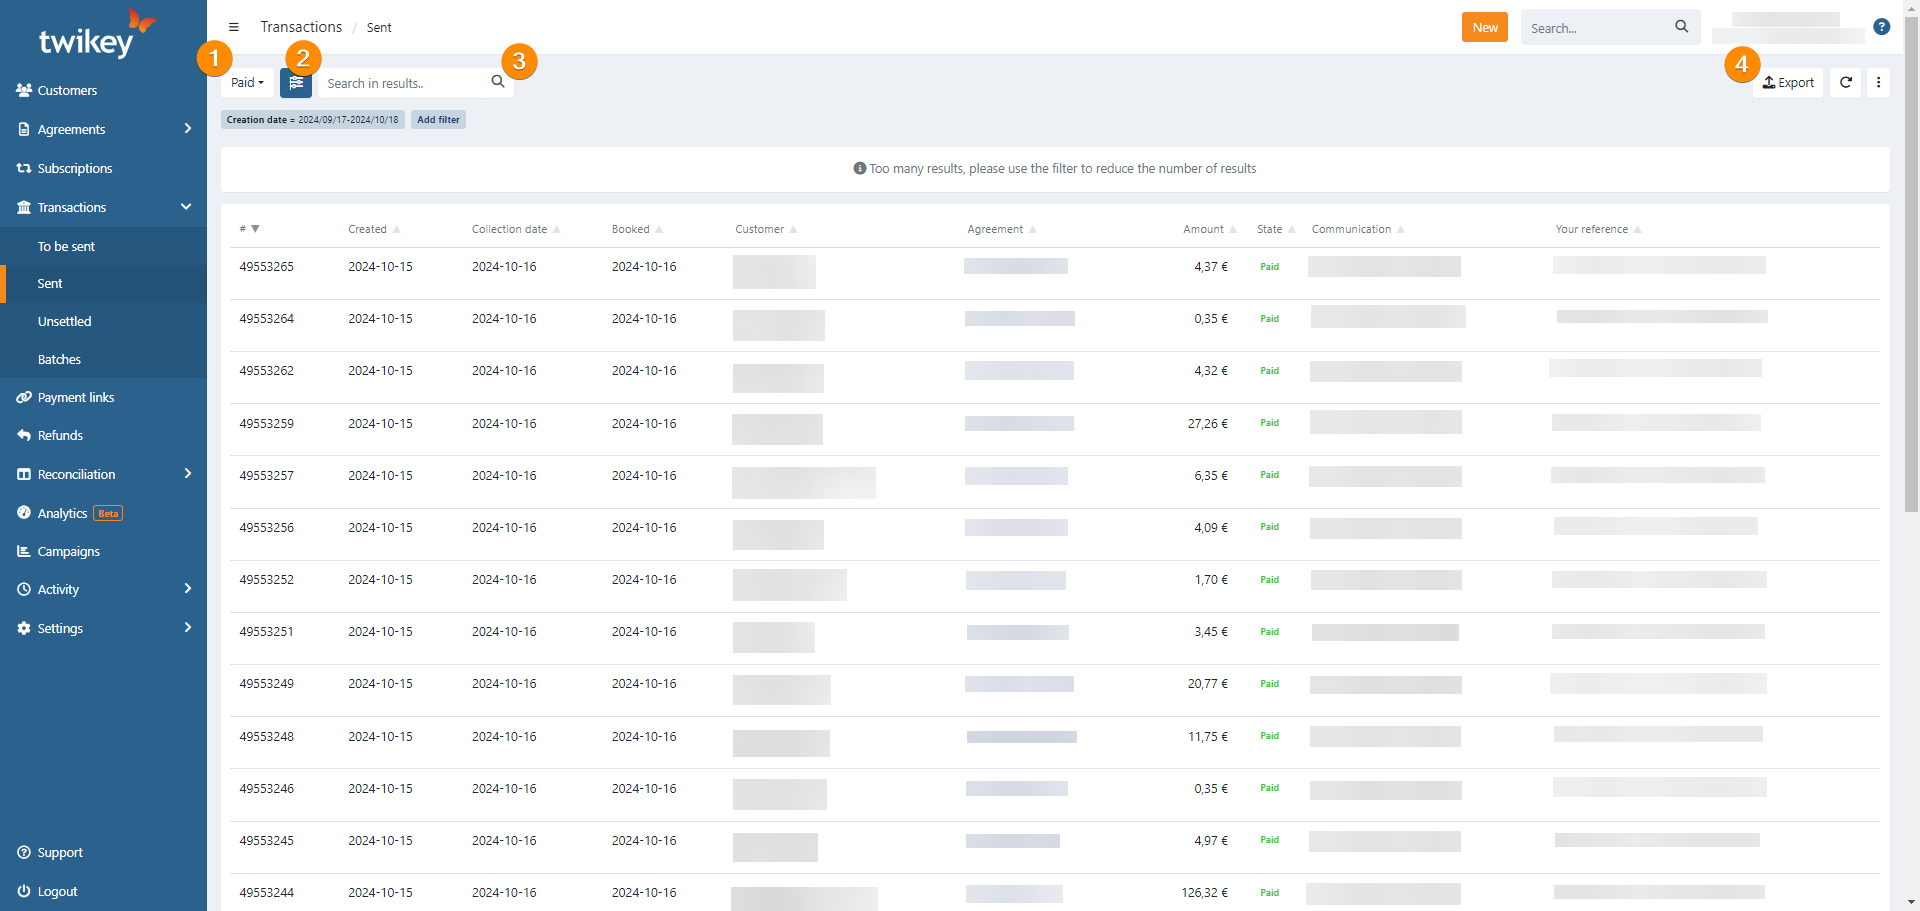Open the three-dot more options menu
This screenshot has height=911, width=1920.
tap(1879, 83)
